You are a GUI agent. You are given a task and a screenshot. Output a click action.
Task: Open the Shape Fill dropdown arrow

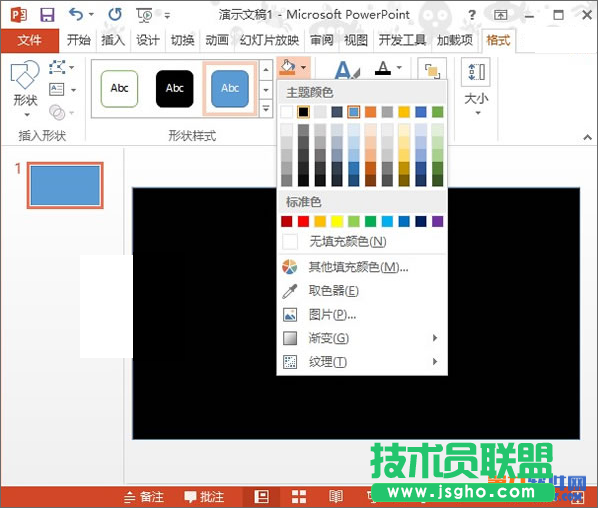tap(303, 68)
